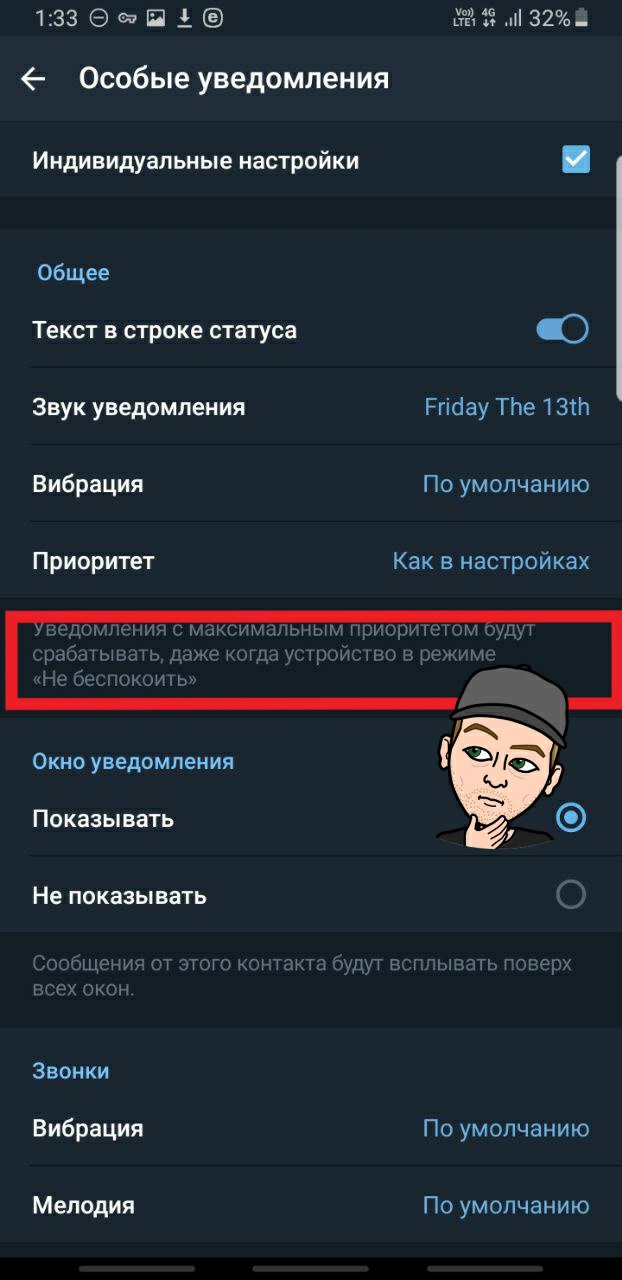Uncheck the Индивидуальные настройки checkbox

[x=576, y=160]
